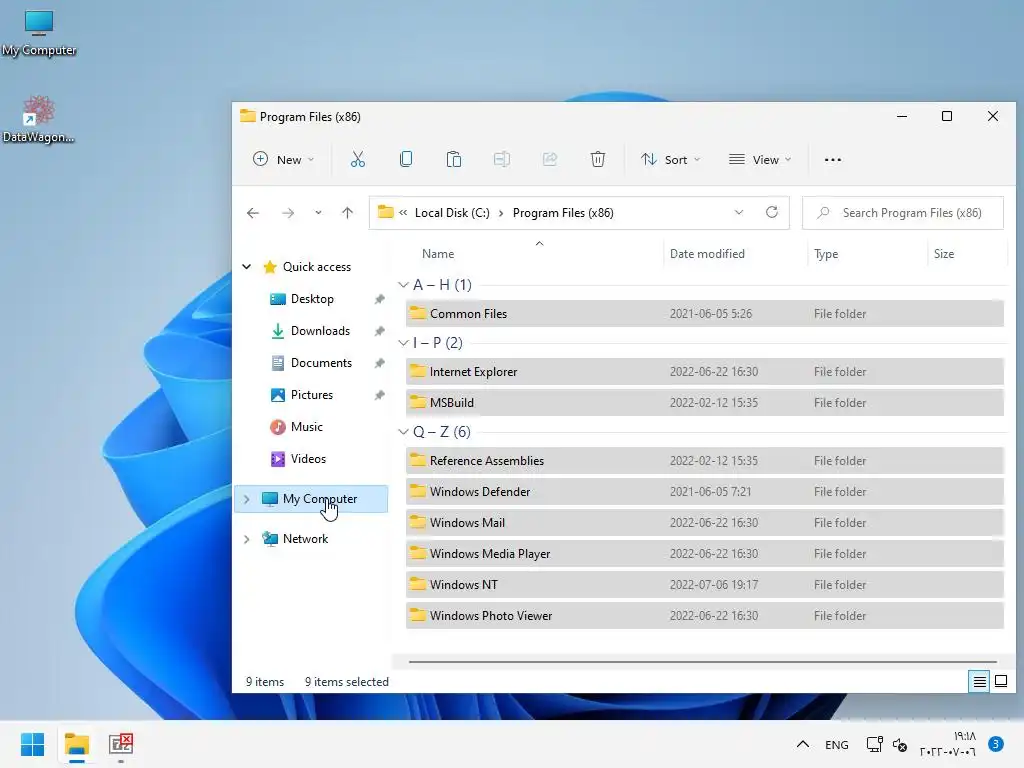This screenshot has height=768, width=1024.
Task: Open the New dropdown menu
Action: tap(283, 159)
